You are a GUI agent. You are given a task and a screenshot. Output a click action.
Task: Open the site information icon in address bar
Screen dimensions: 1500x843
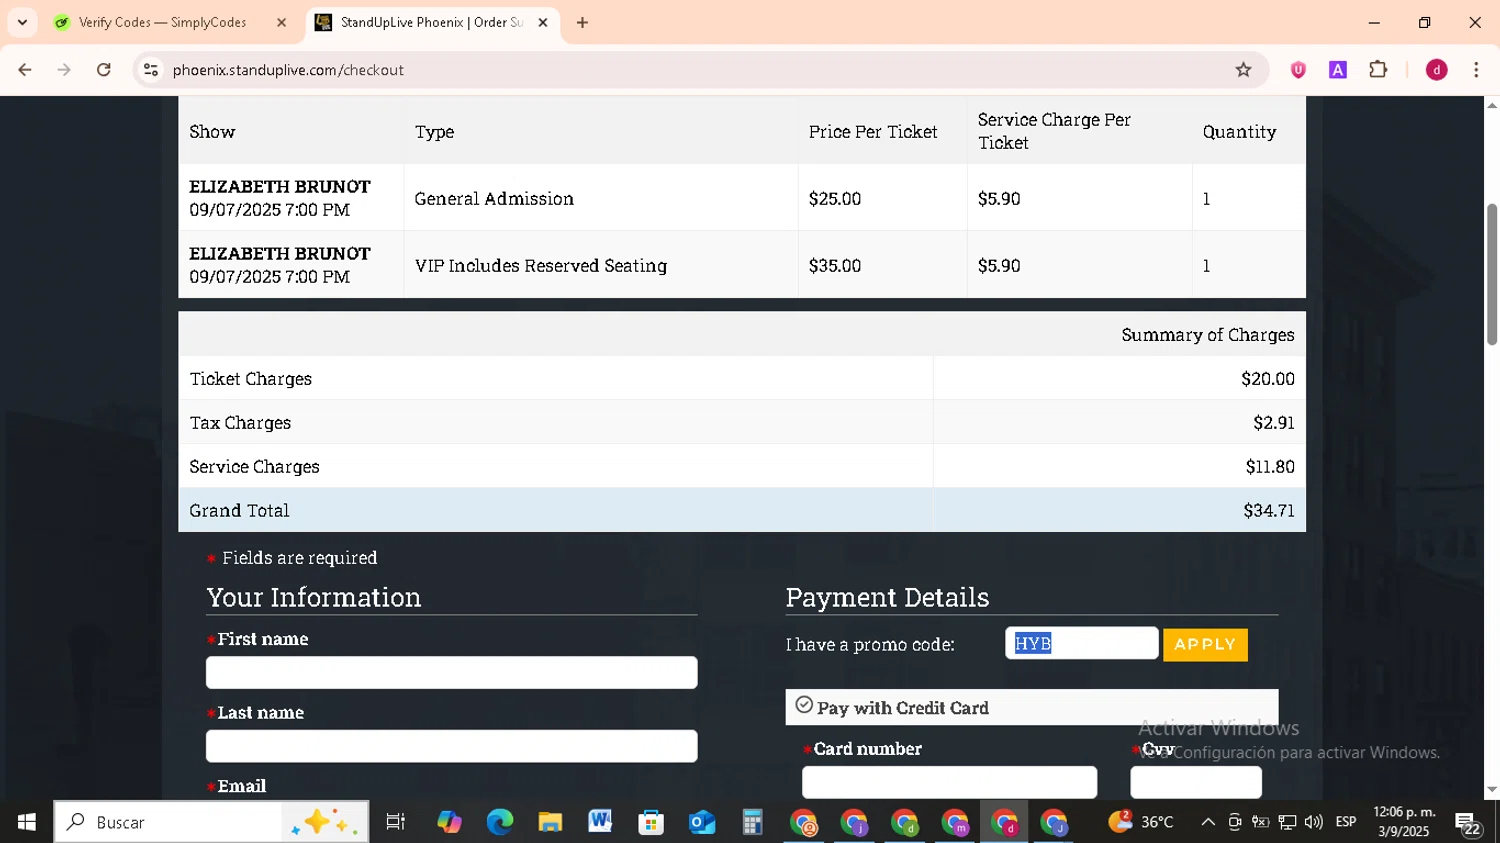click(151, 70)
